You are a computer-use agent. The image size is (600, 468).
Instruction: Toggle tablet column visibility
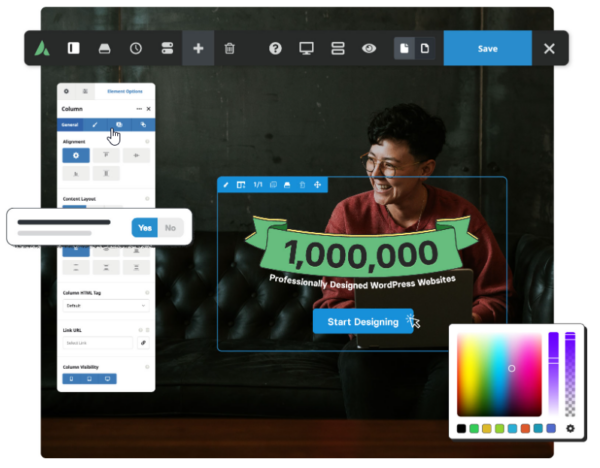click(x=89, y=379)
